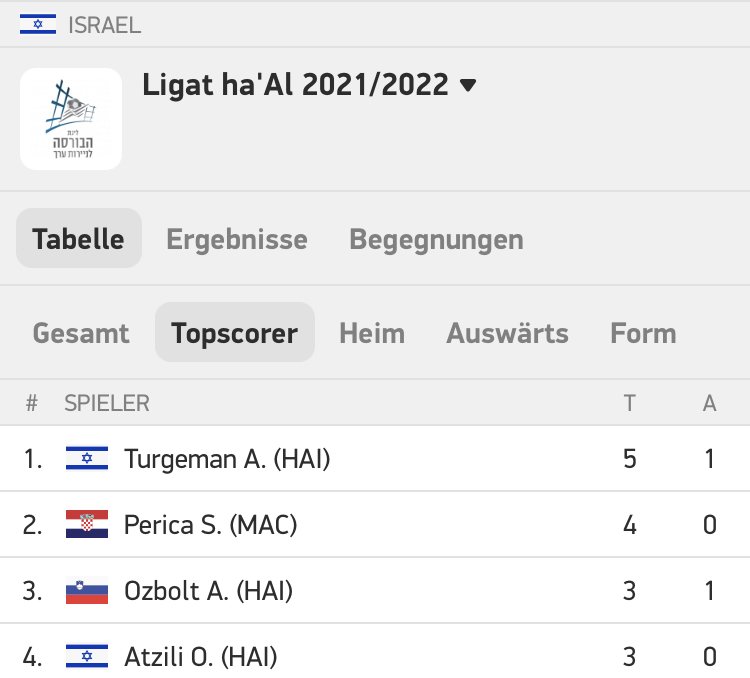Open the Ergebnisse tab

[x=237, y=240]
